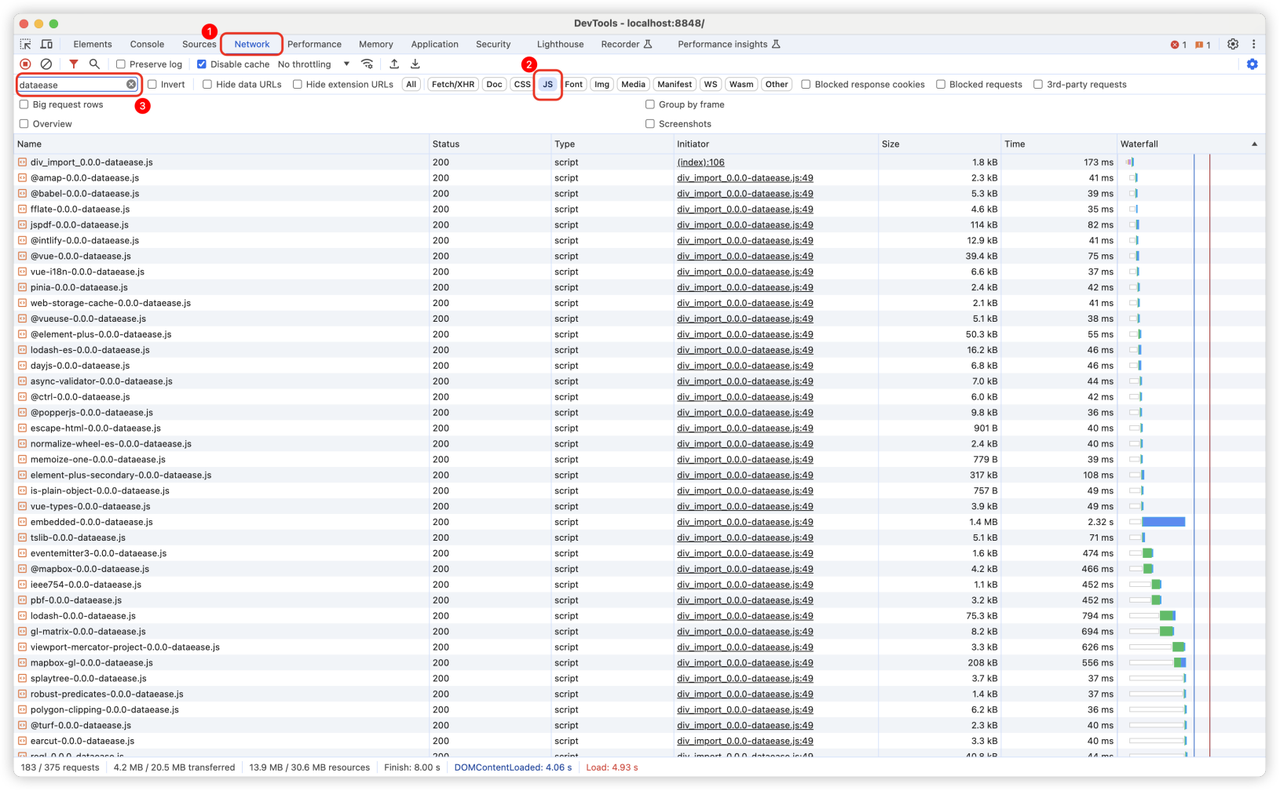1280x791 pixels.
Task: Open the network search magnifier
Action: [x=94, y=64]
